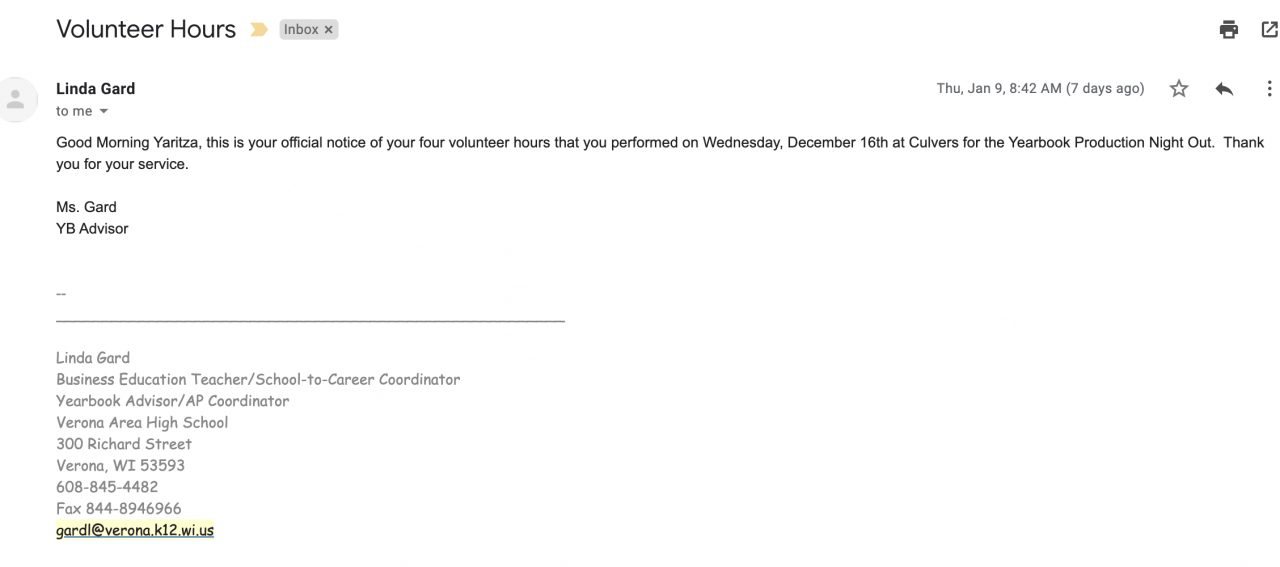Image resolution: width=1280 pixels, height=567 pixels.
Task: Toggle the yellow importance marker
Action: point(259,30)
